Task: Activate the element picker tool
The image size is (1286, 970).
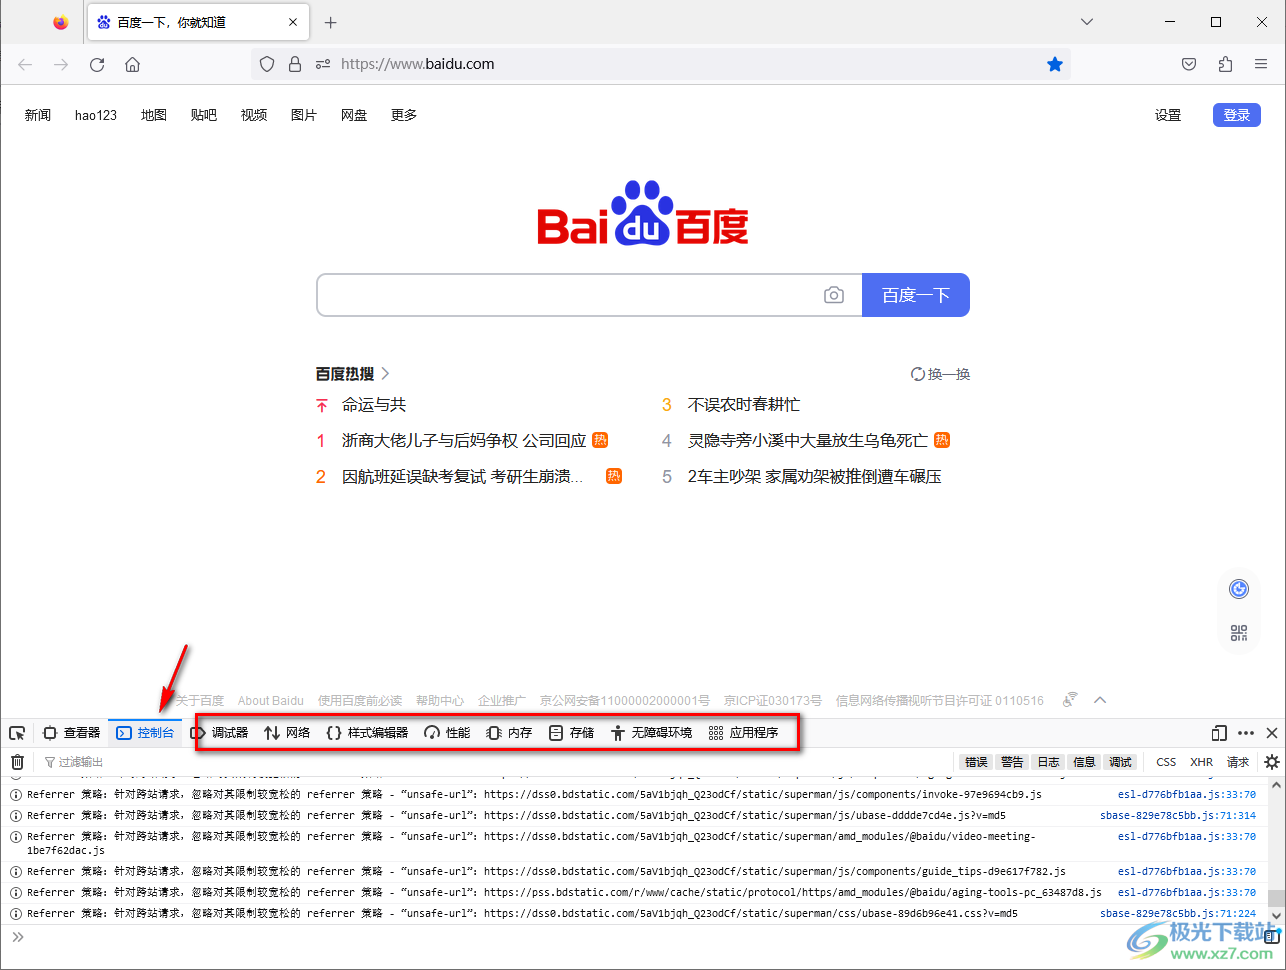Action: click(x=17, y=733)
